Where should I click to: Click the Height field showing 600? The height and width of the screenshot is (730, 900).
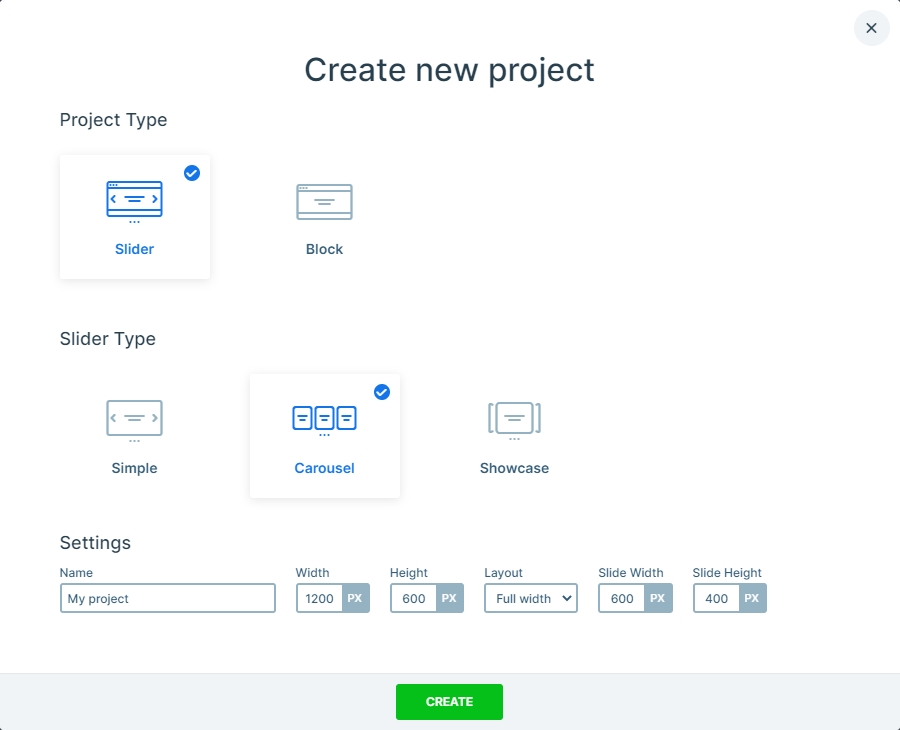click(x=413, y=598)
